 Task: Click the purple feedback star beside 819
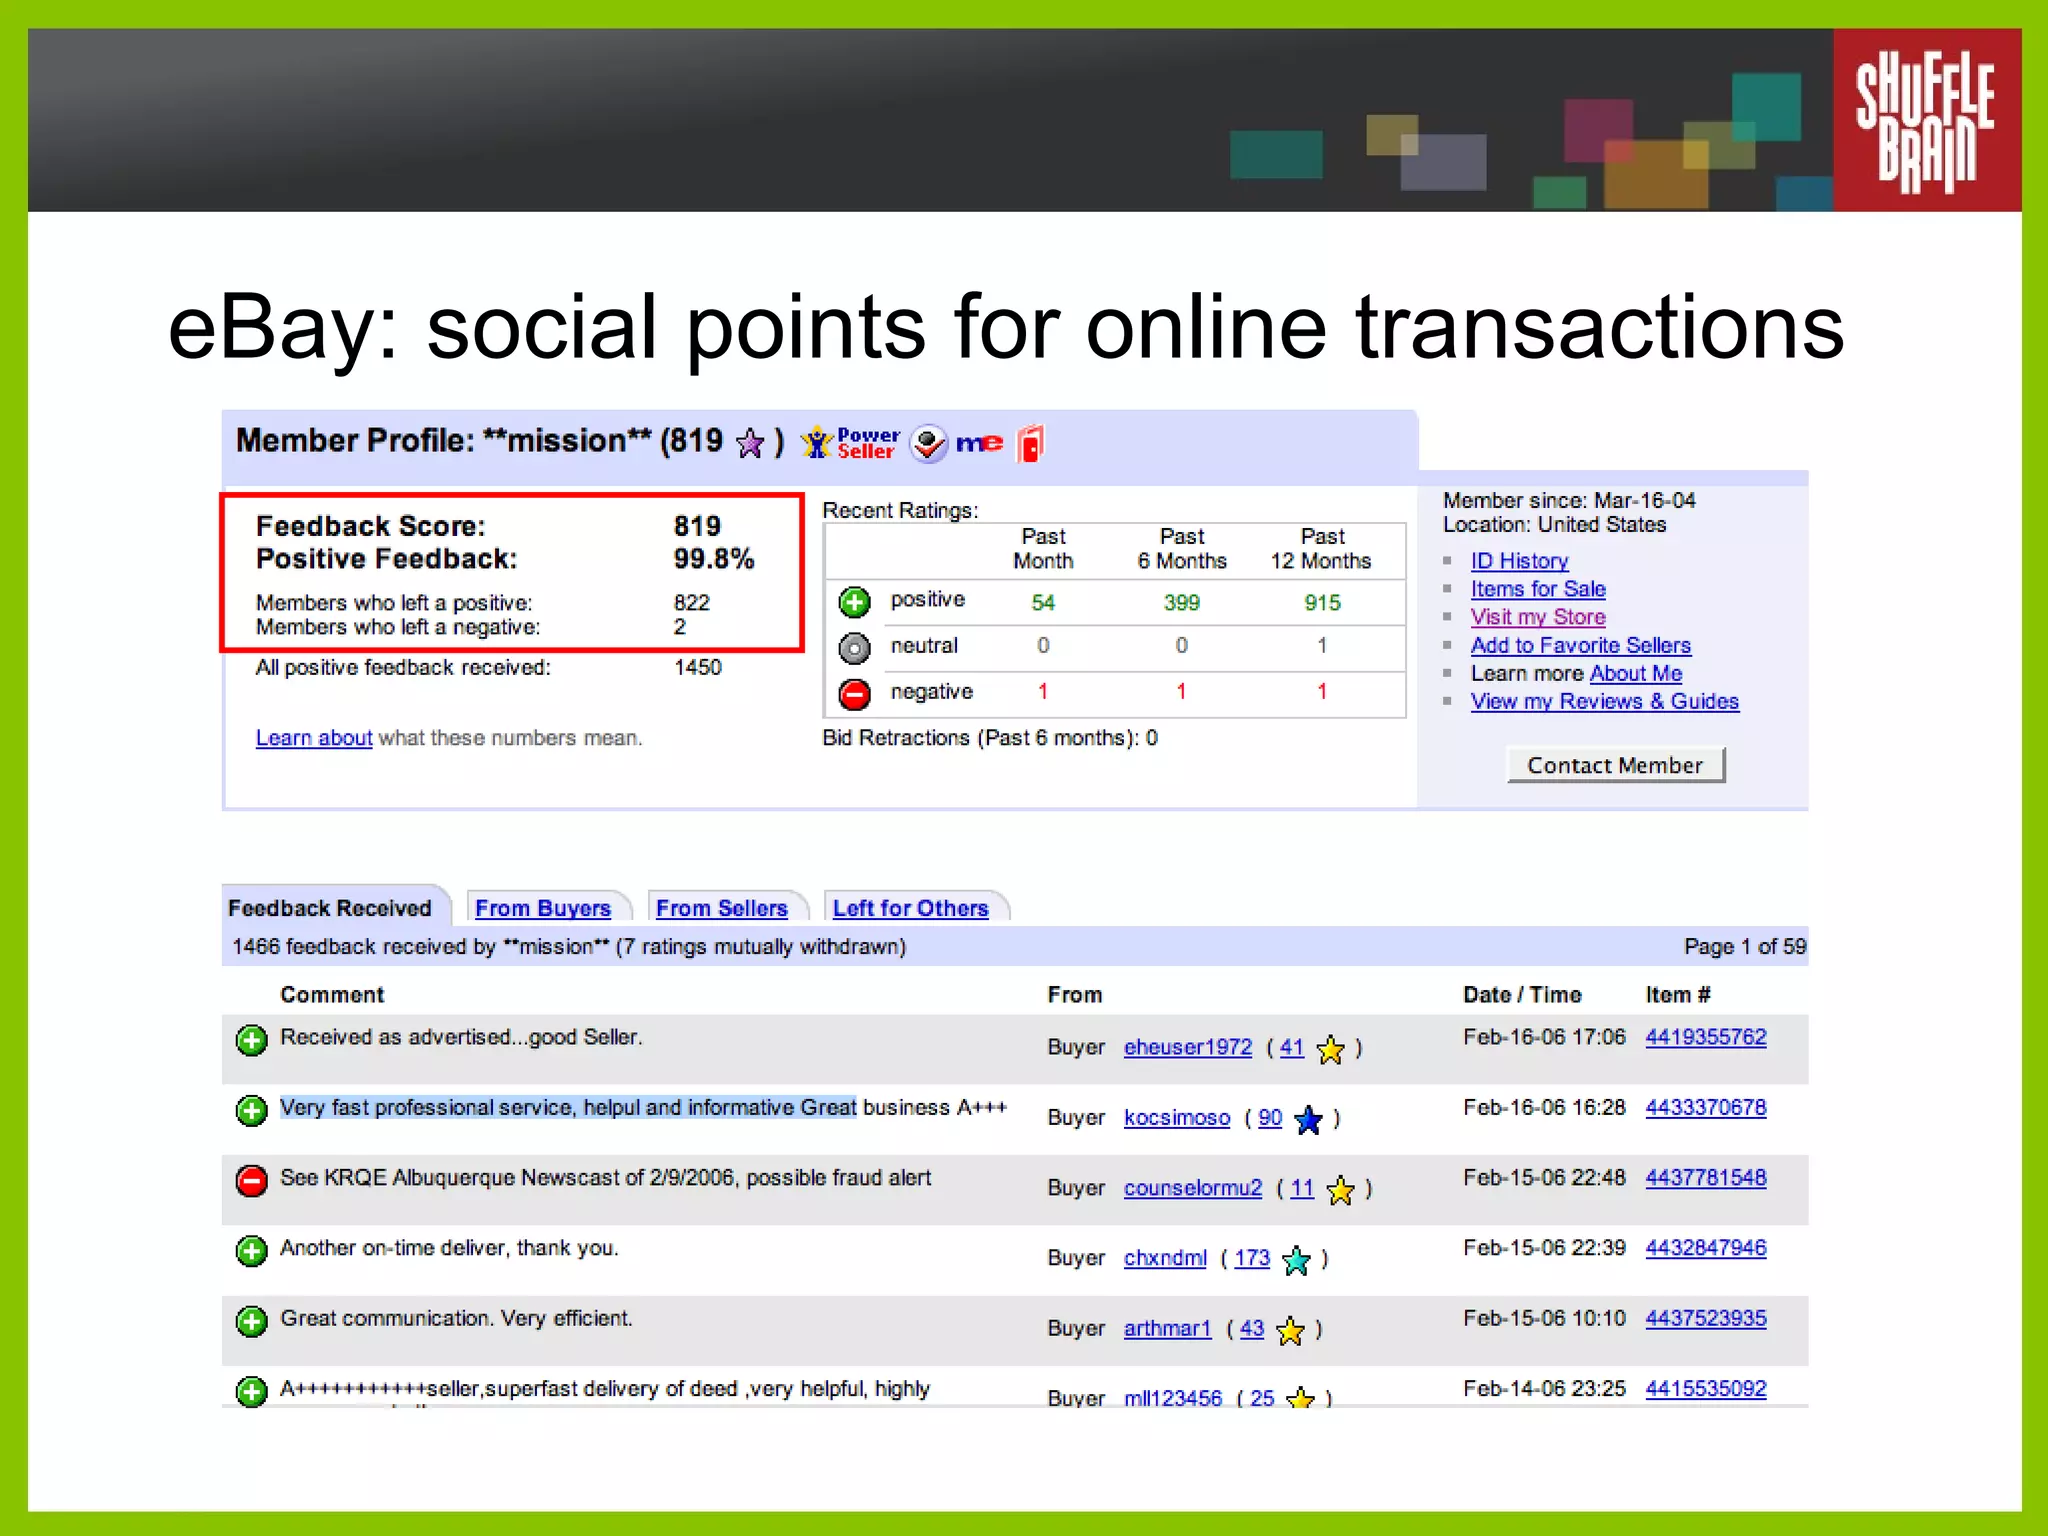tap(750, 443)
